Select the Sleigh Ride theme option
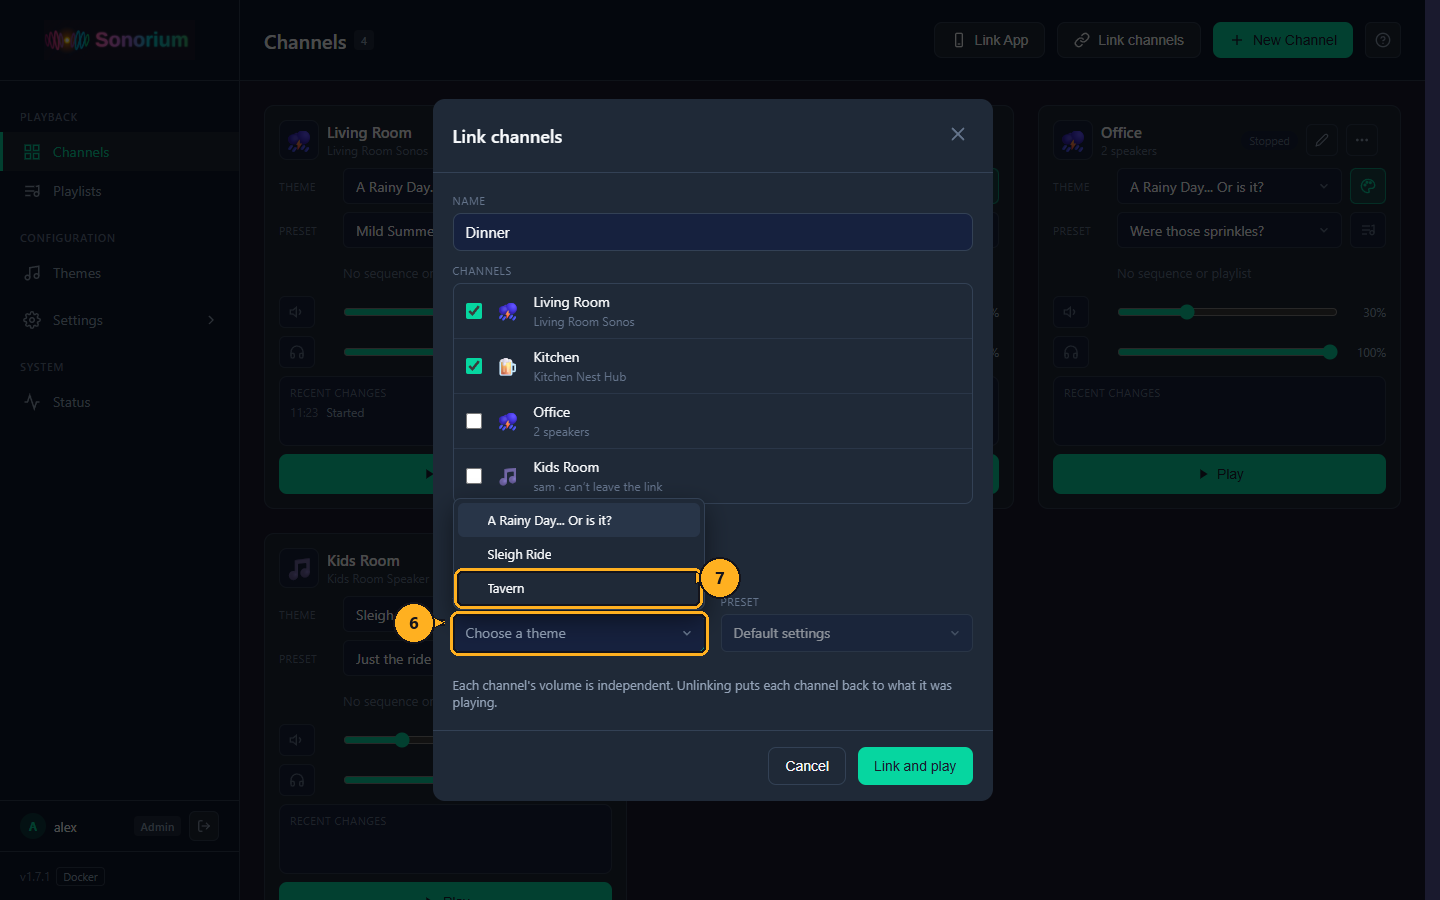This screenshot has height=900, width=1440. [578, 554]
